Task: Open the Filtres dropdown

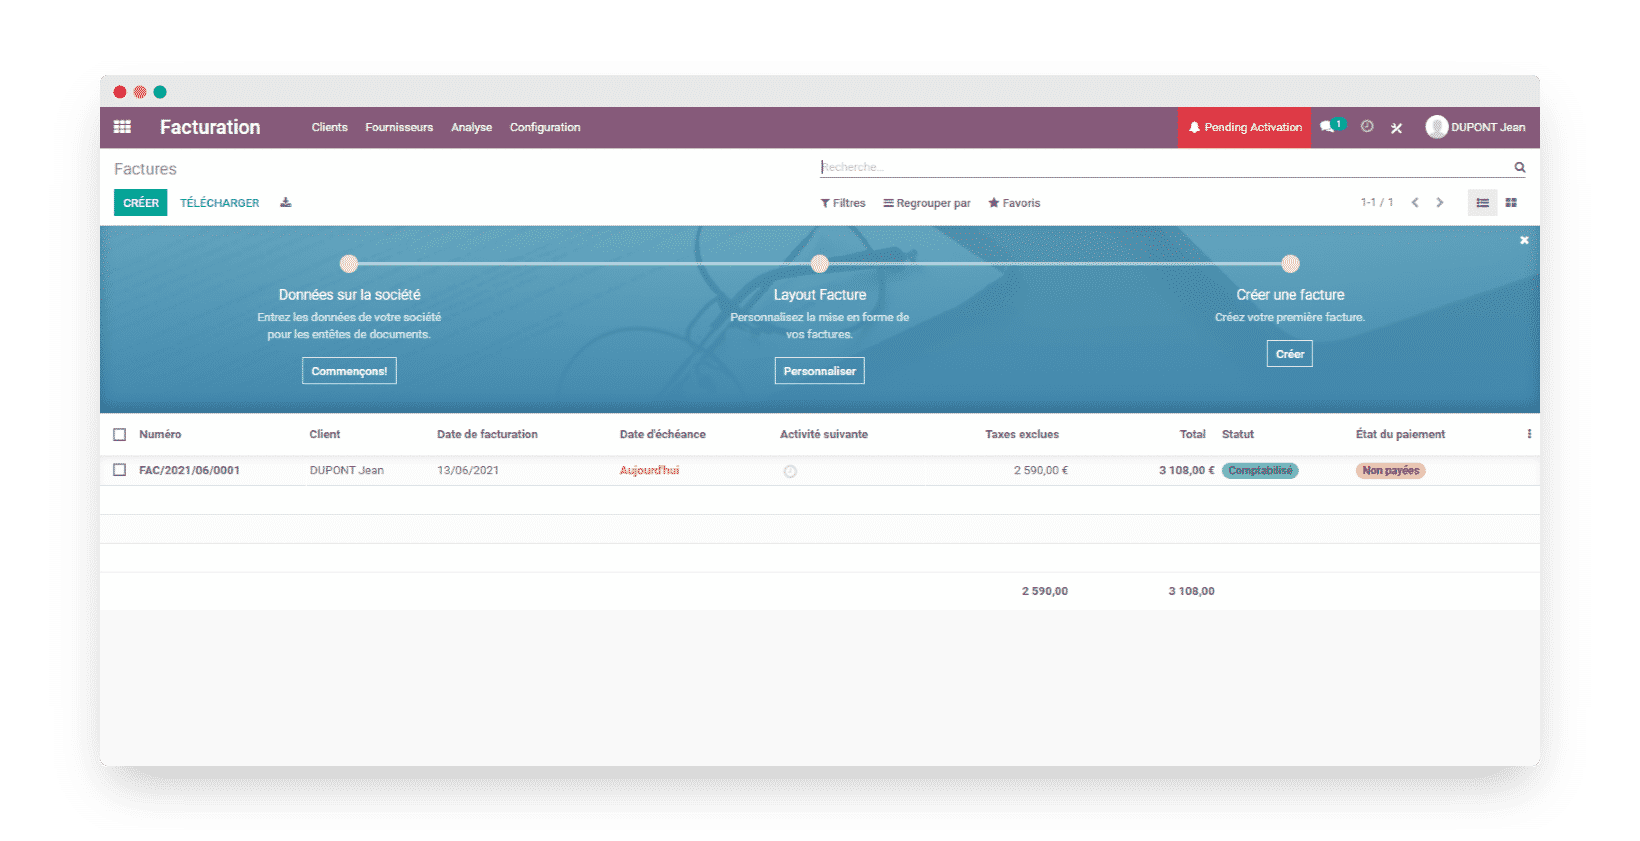Action: tap(843, 203)
